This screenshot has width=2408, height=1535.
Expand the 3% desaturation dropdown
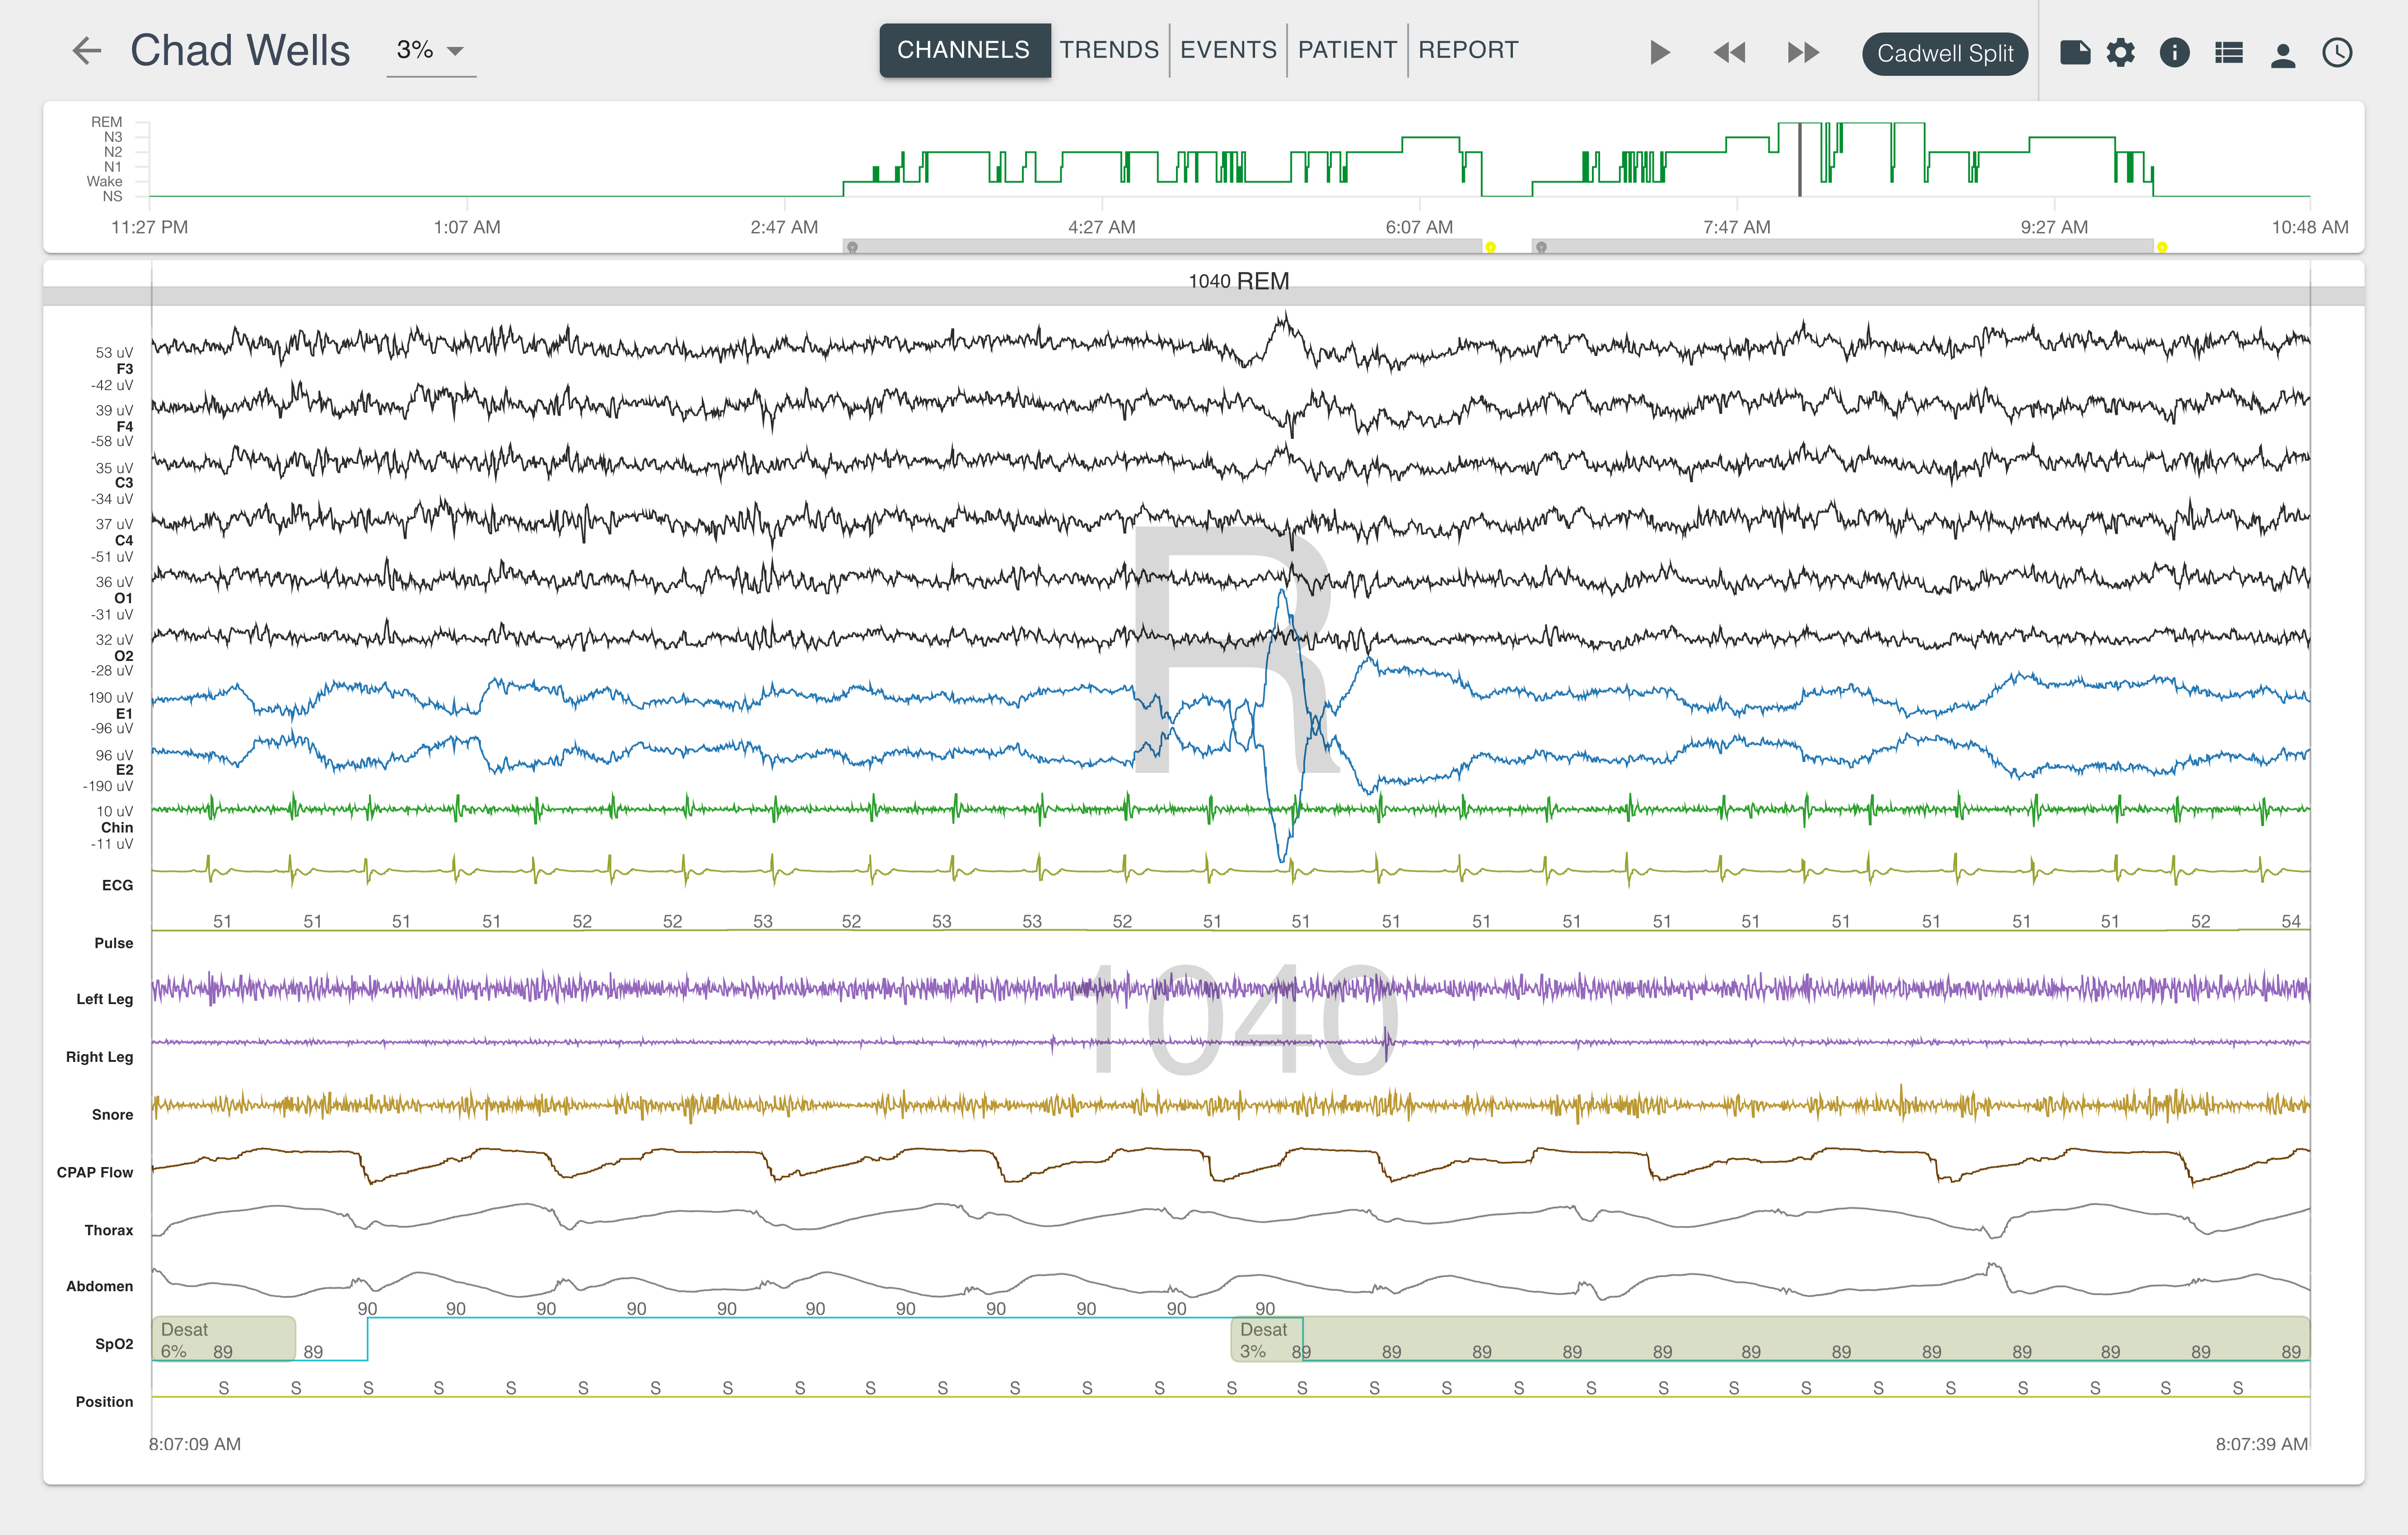[x=431, y=51]
